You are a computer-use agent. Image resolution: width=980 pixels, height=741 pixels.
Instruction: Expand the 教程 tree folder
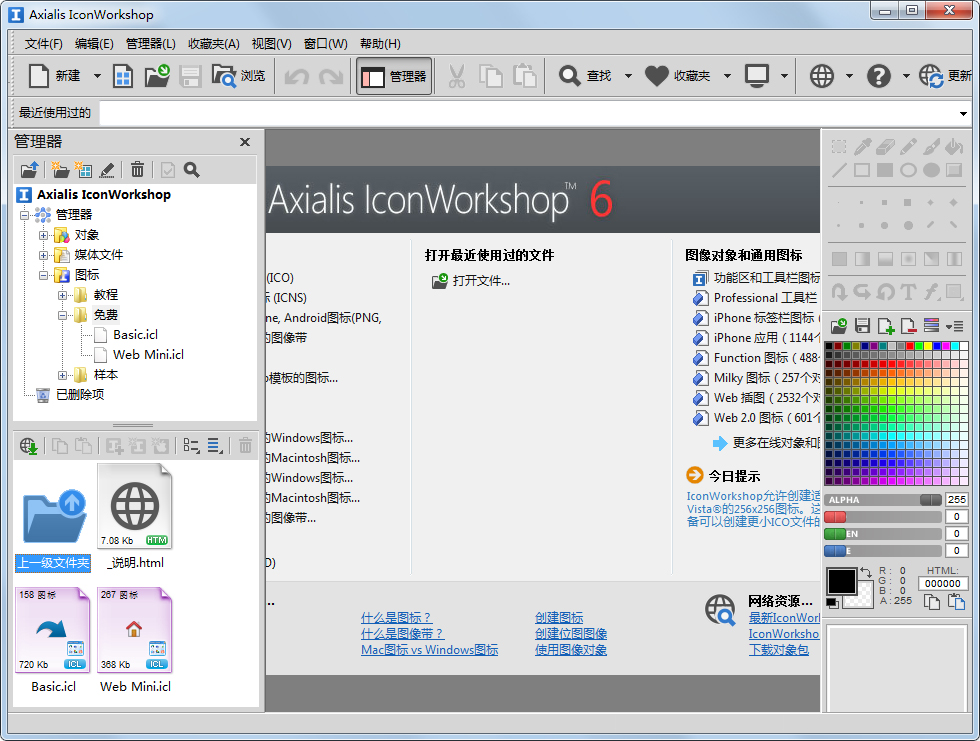click(x=62, y=296)
